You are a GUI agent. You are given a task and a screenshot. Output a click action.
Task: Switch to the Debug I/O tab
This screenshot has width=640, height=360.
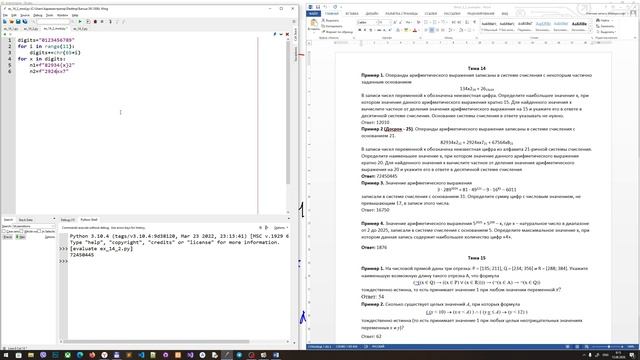68,220
